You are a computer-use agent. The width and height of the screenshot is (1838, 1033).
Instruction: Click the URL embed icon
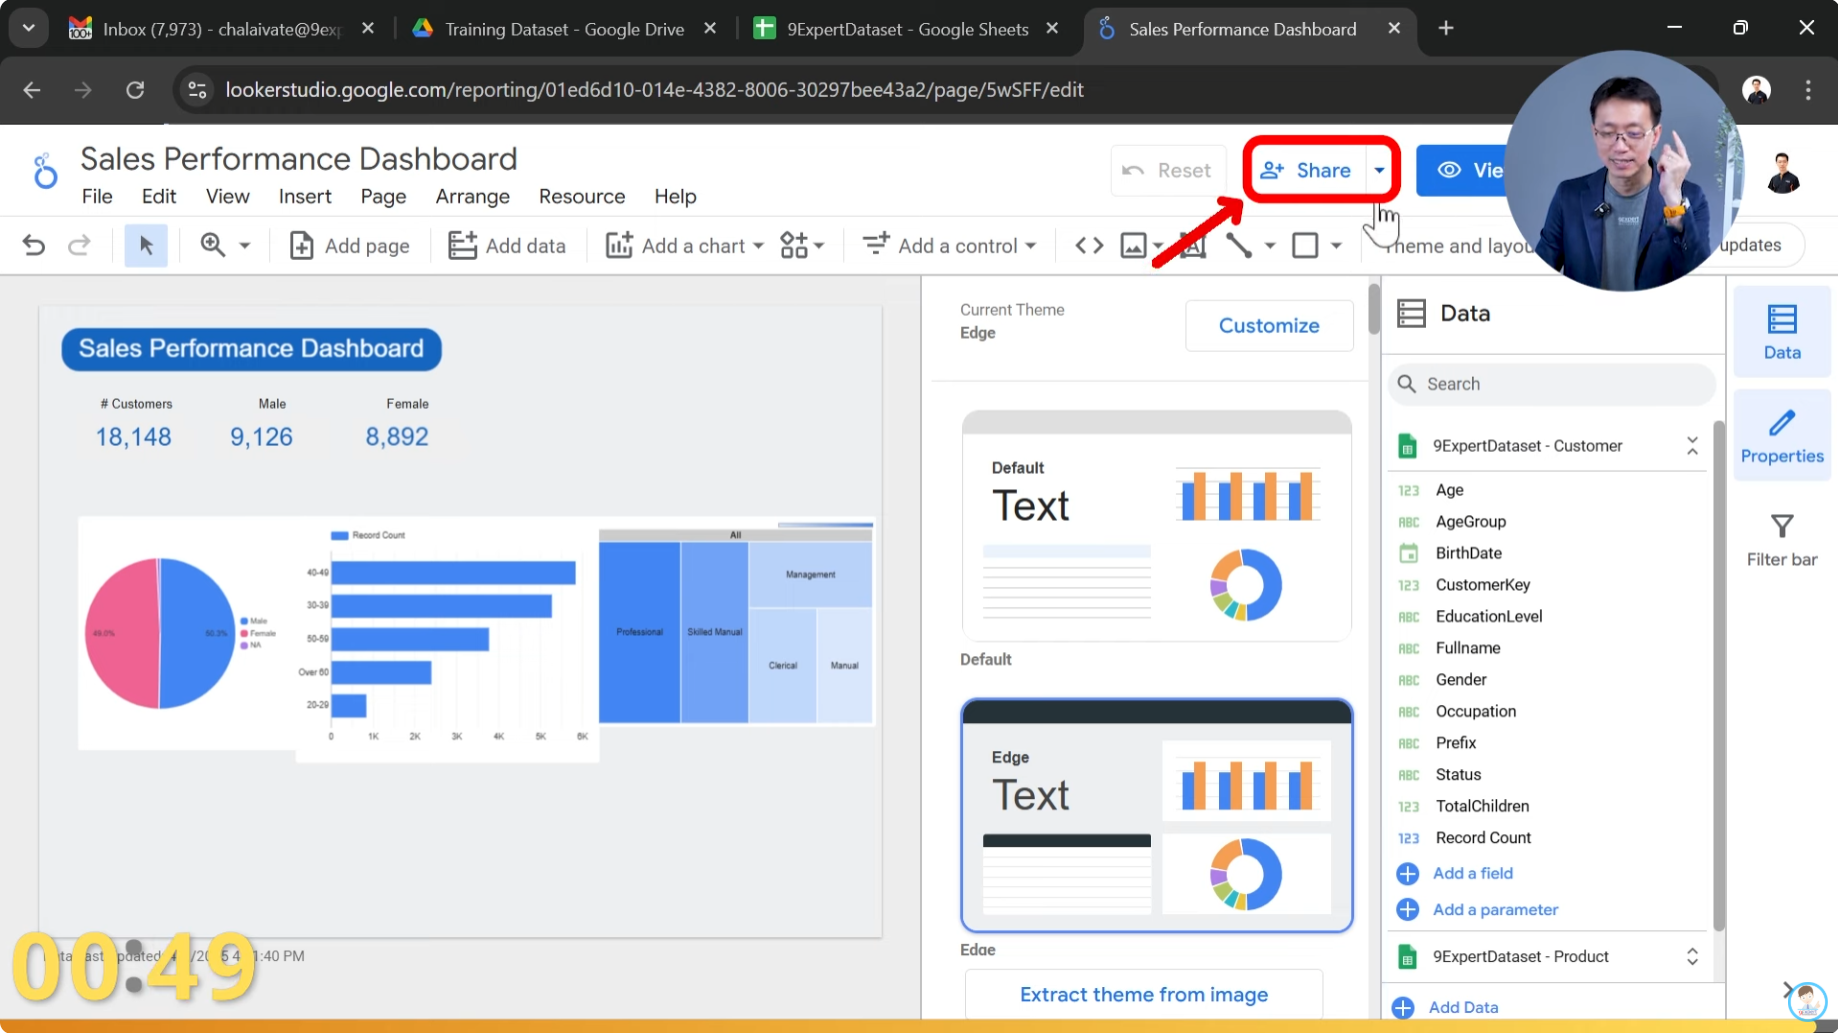click(1087, 245)
